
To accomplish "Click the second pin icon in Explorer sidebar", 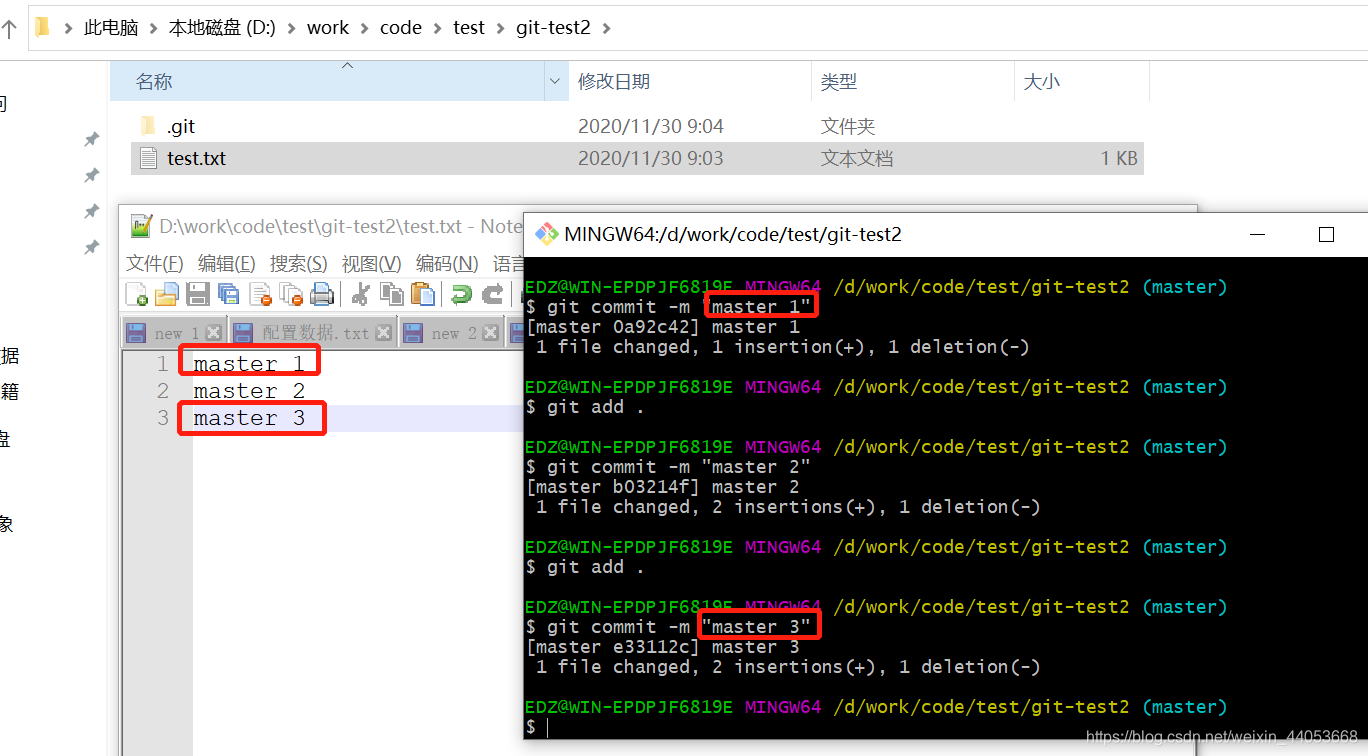I will (91, 175).
